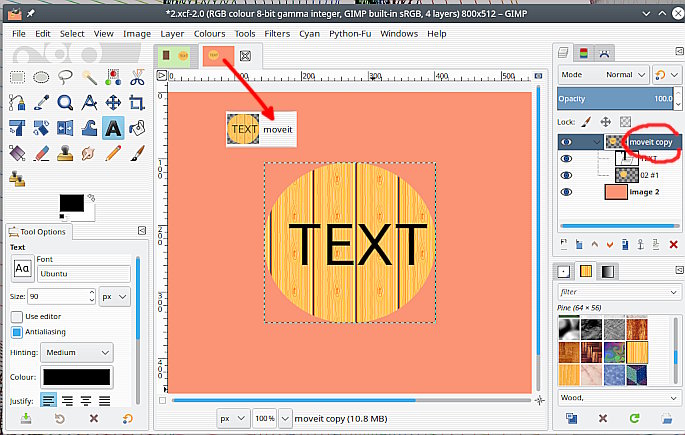Select the Ellipse Select tool

tap(41, 78)
